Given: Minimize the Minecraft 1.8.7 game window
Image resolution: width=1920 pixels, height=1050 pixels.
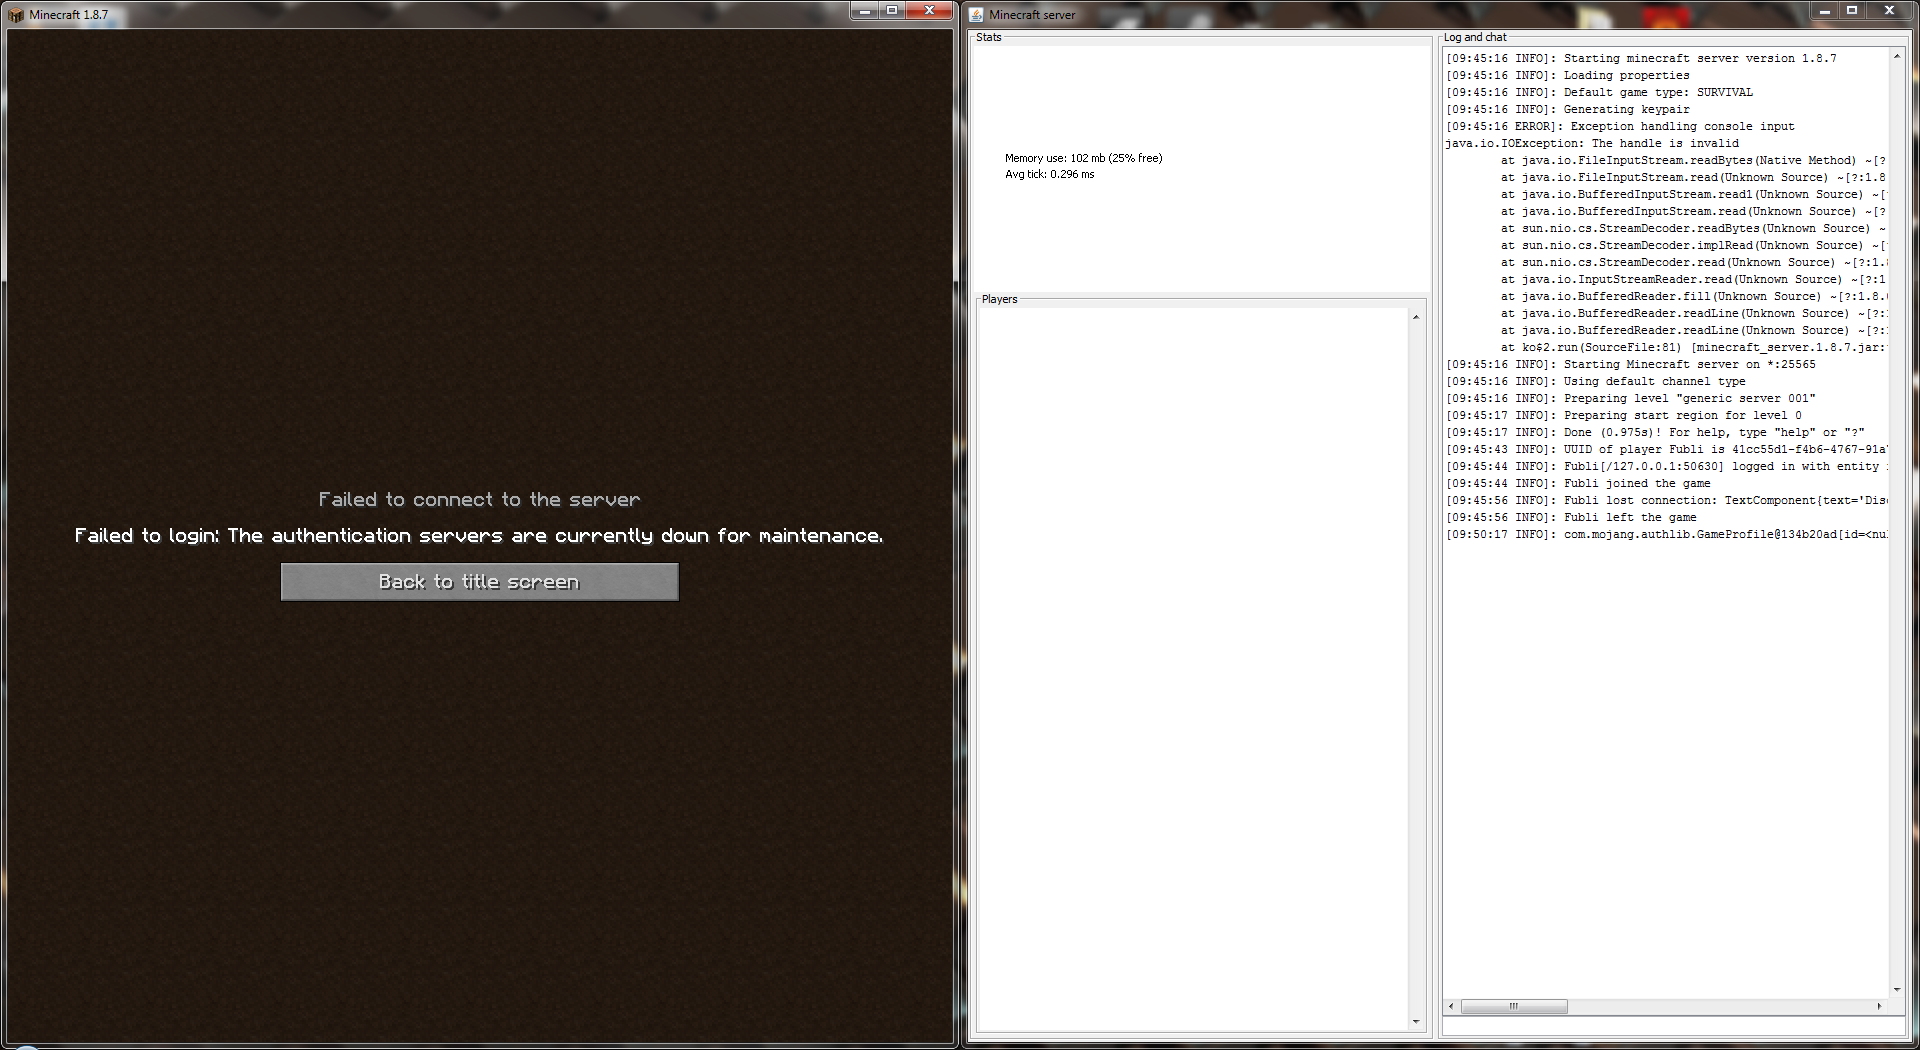Looking at the screenshot, I should point(864,10).
